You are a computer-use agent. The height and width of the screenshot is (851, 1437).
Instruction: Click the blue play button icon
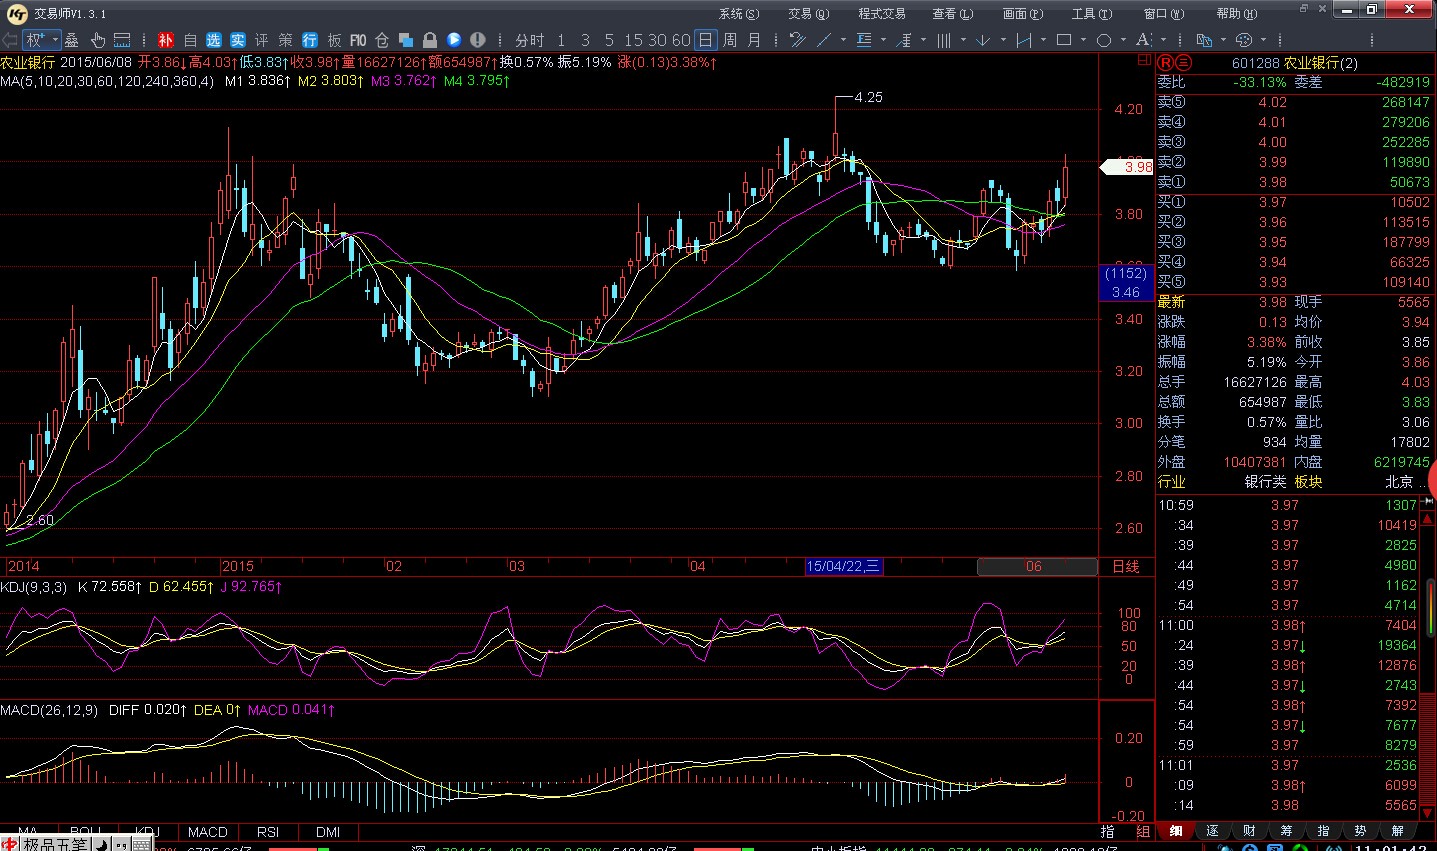pyautogui.click(x=454, y=40)
